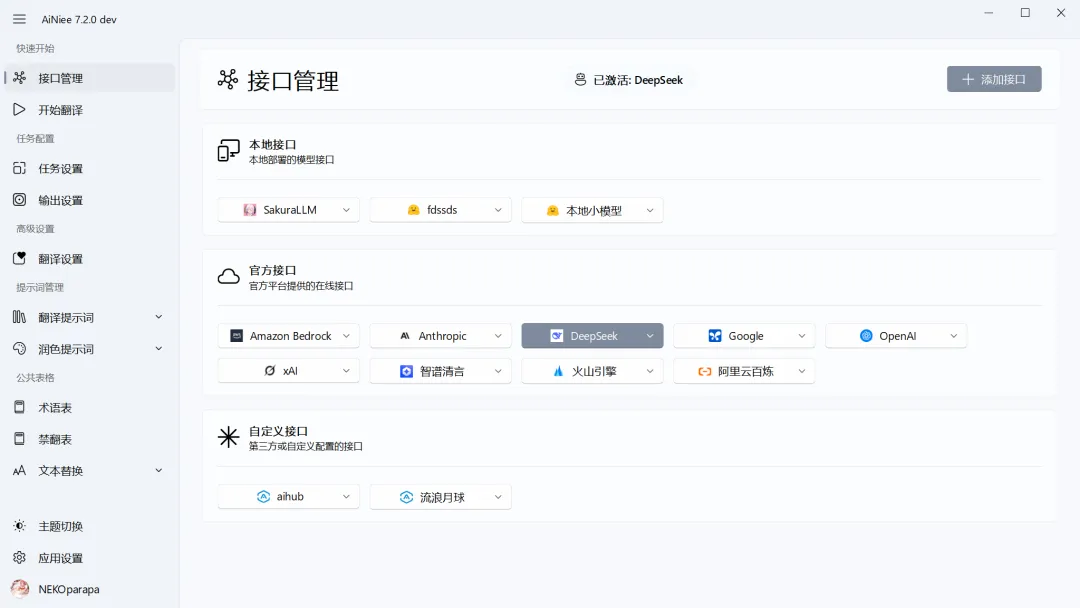Select the 翻译设置 menu label

[x=61, y=259]
